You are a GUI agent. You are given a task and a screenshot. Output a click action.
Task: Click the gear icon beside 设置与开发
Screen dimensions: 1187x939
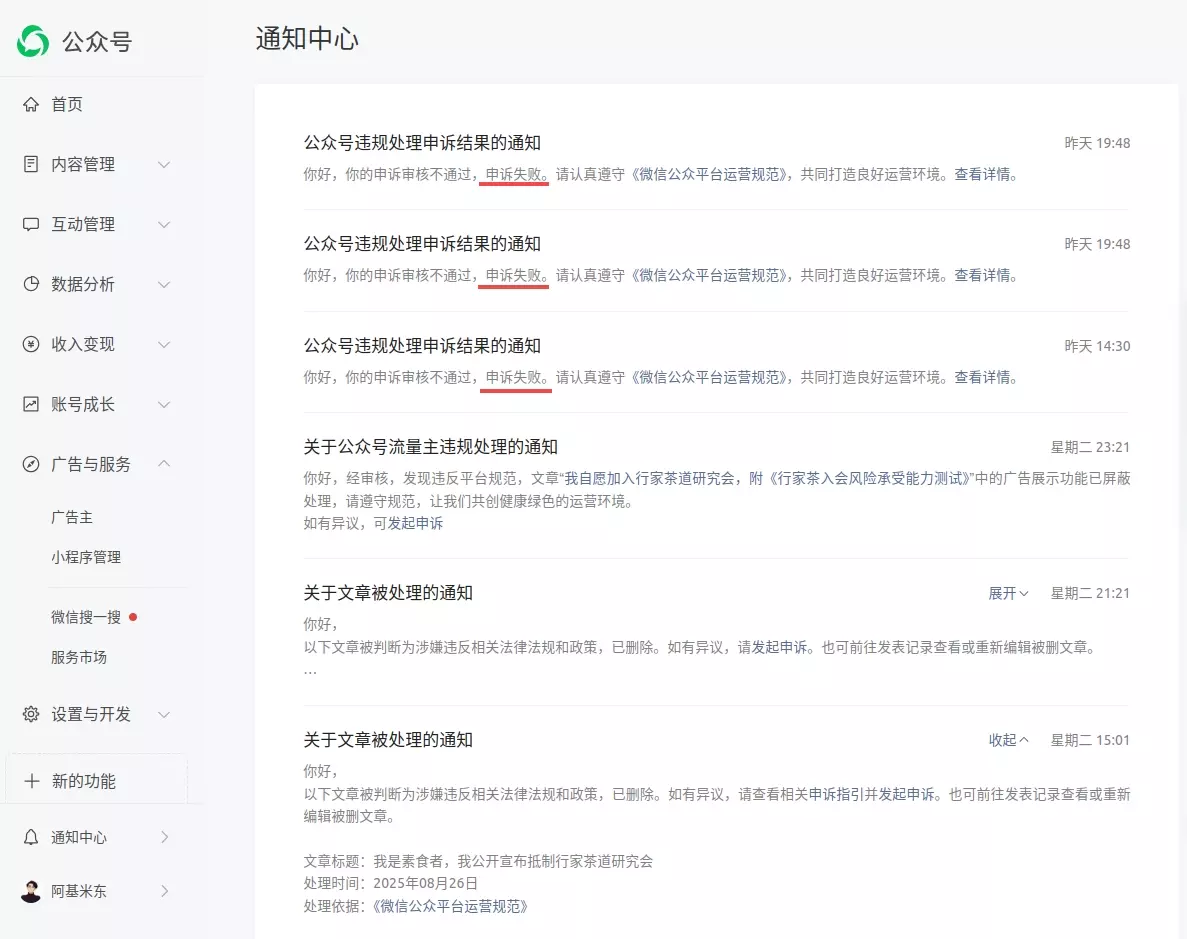click(x=31, y=714)
